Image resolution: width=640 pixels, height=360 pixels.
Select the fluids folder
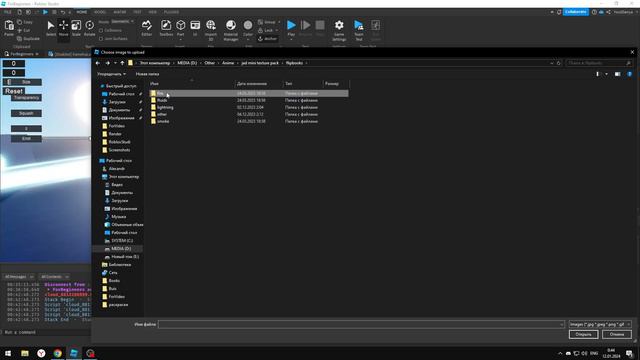162,100
